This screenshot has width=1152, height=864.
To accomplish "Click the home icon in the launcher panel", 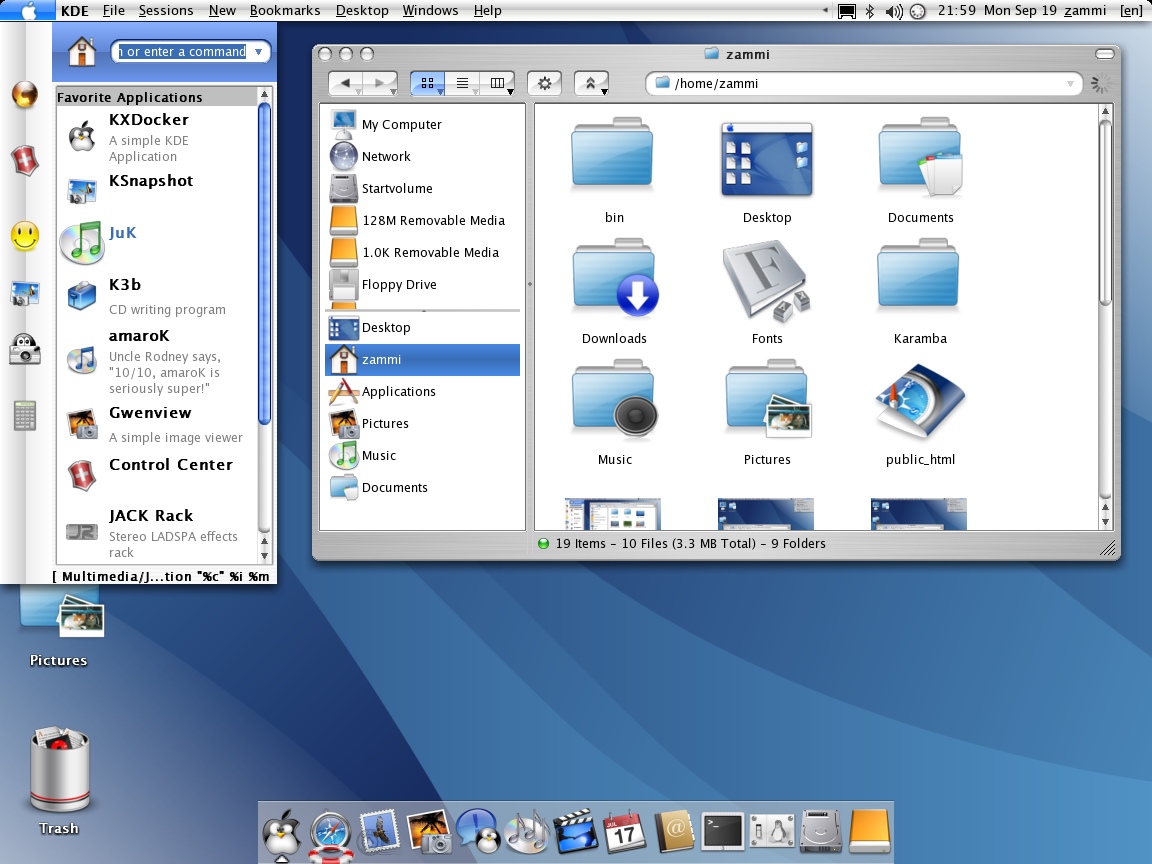I will pos(82,51).
